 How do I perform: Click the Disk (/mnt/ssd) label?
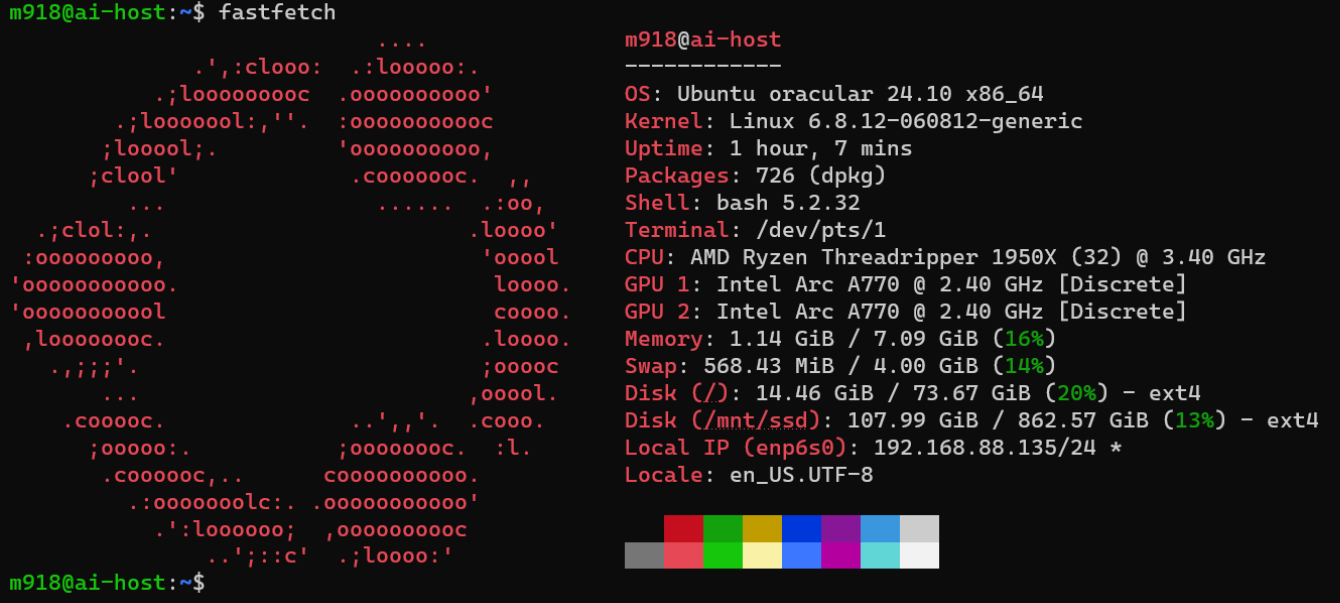point(729,420)
